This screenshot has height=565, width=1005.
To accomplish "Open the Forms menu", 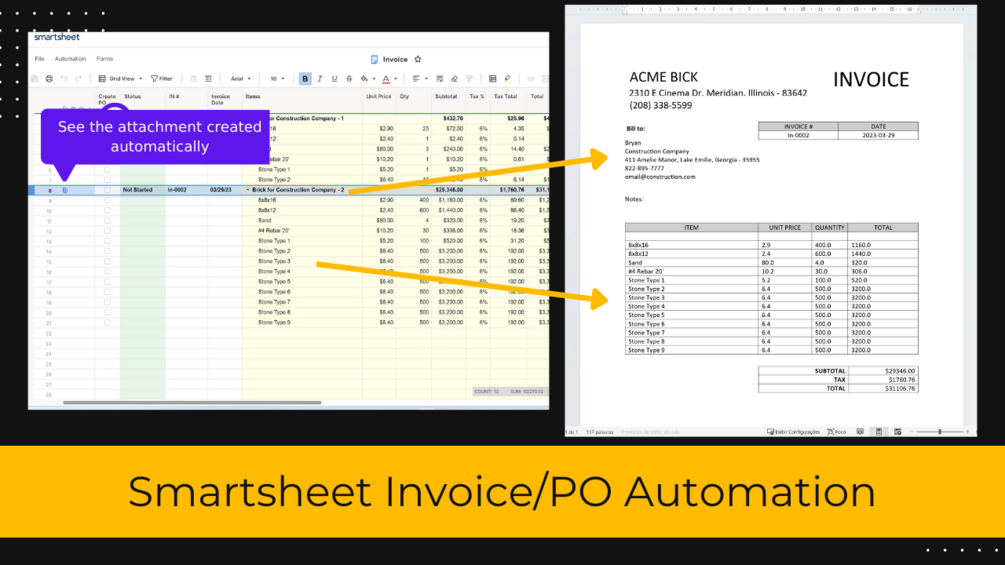I will pyautogui.click(x=104, y=59).
